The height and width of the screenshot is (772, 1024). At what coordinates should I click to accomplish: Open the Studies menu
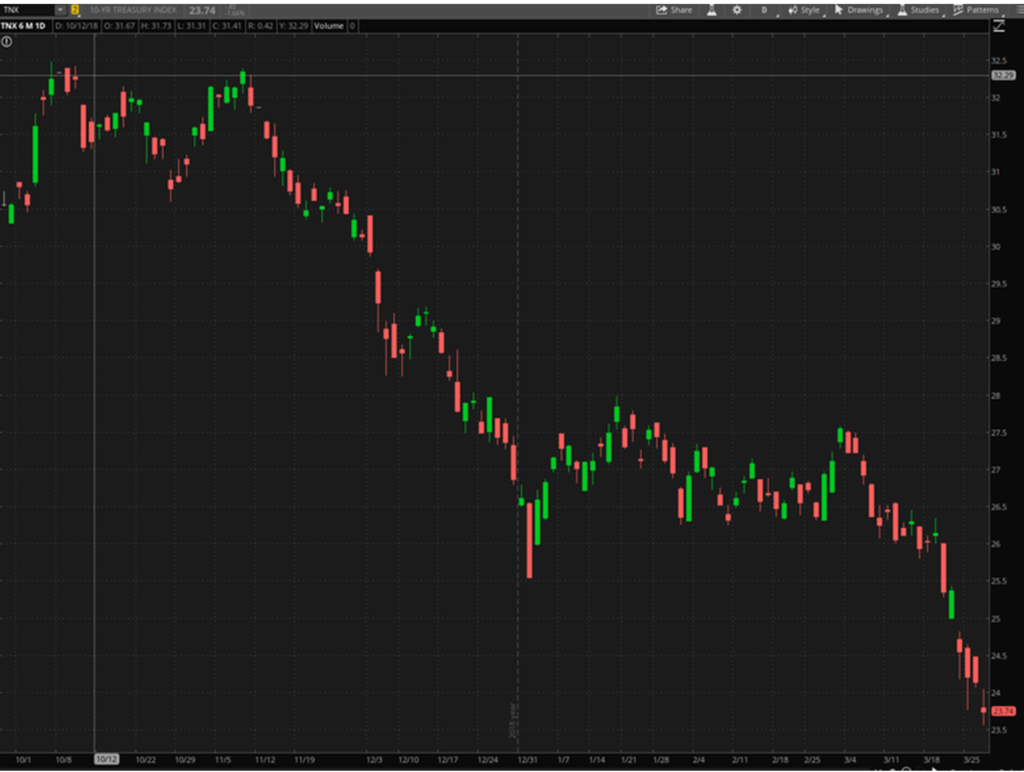[x=917, y=10]
